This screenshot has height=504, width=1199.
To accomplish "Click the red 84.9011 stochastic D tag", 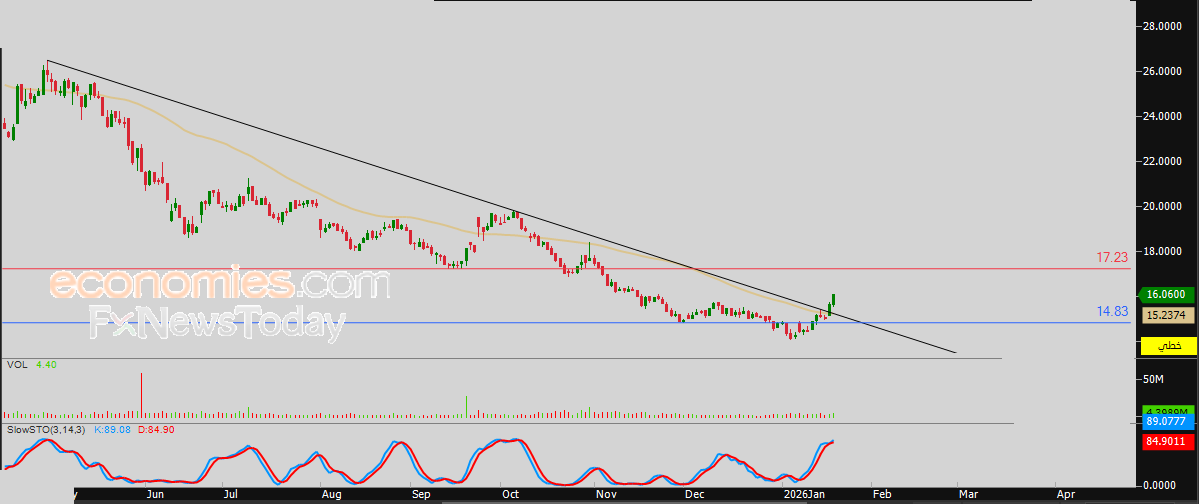I will click(1167, 439).
